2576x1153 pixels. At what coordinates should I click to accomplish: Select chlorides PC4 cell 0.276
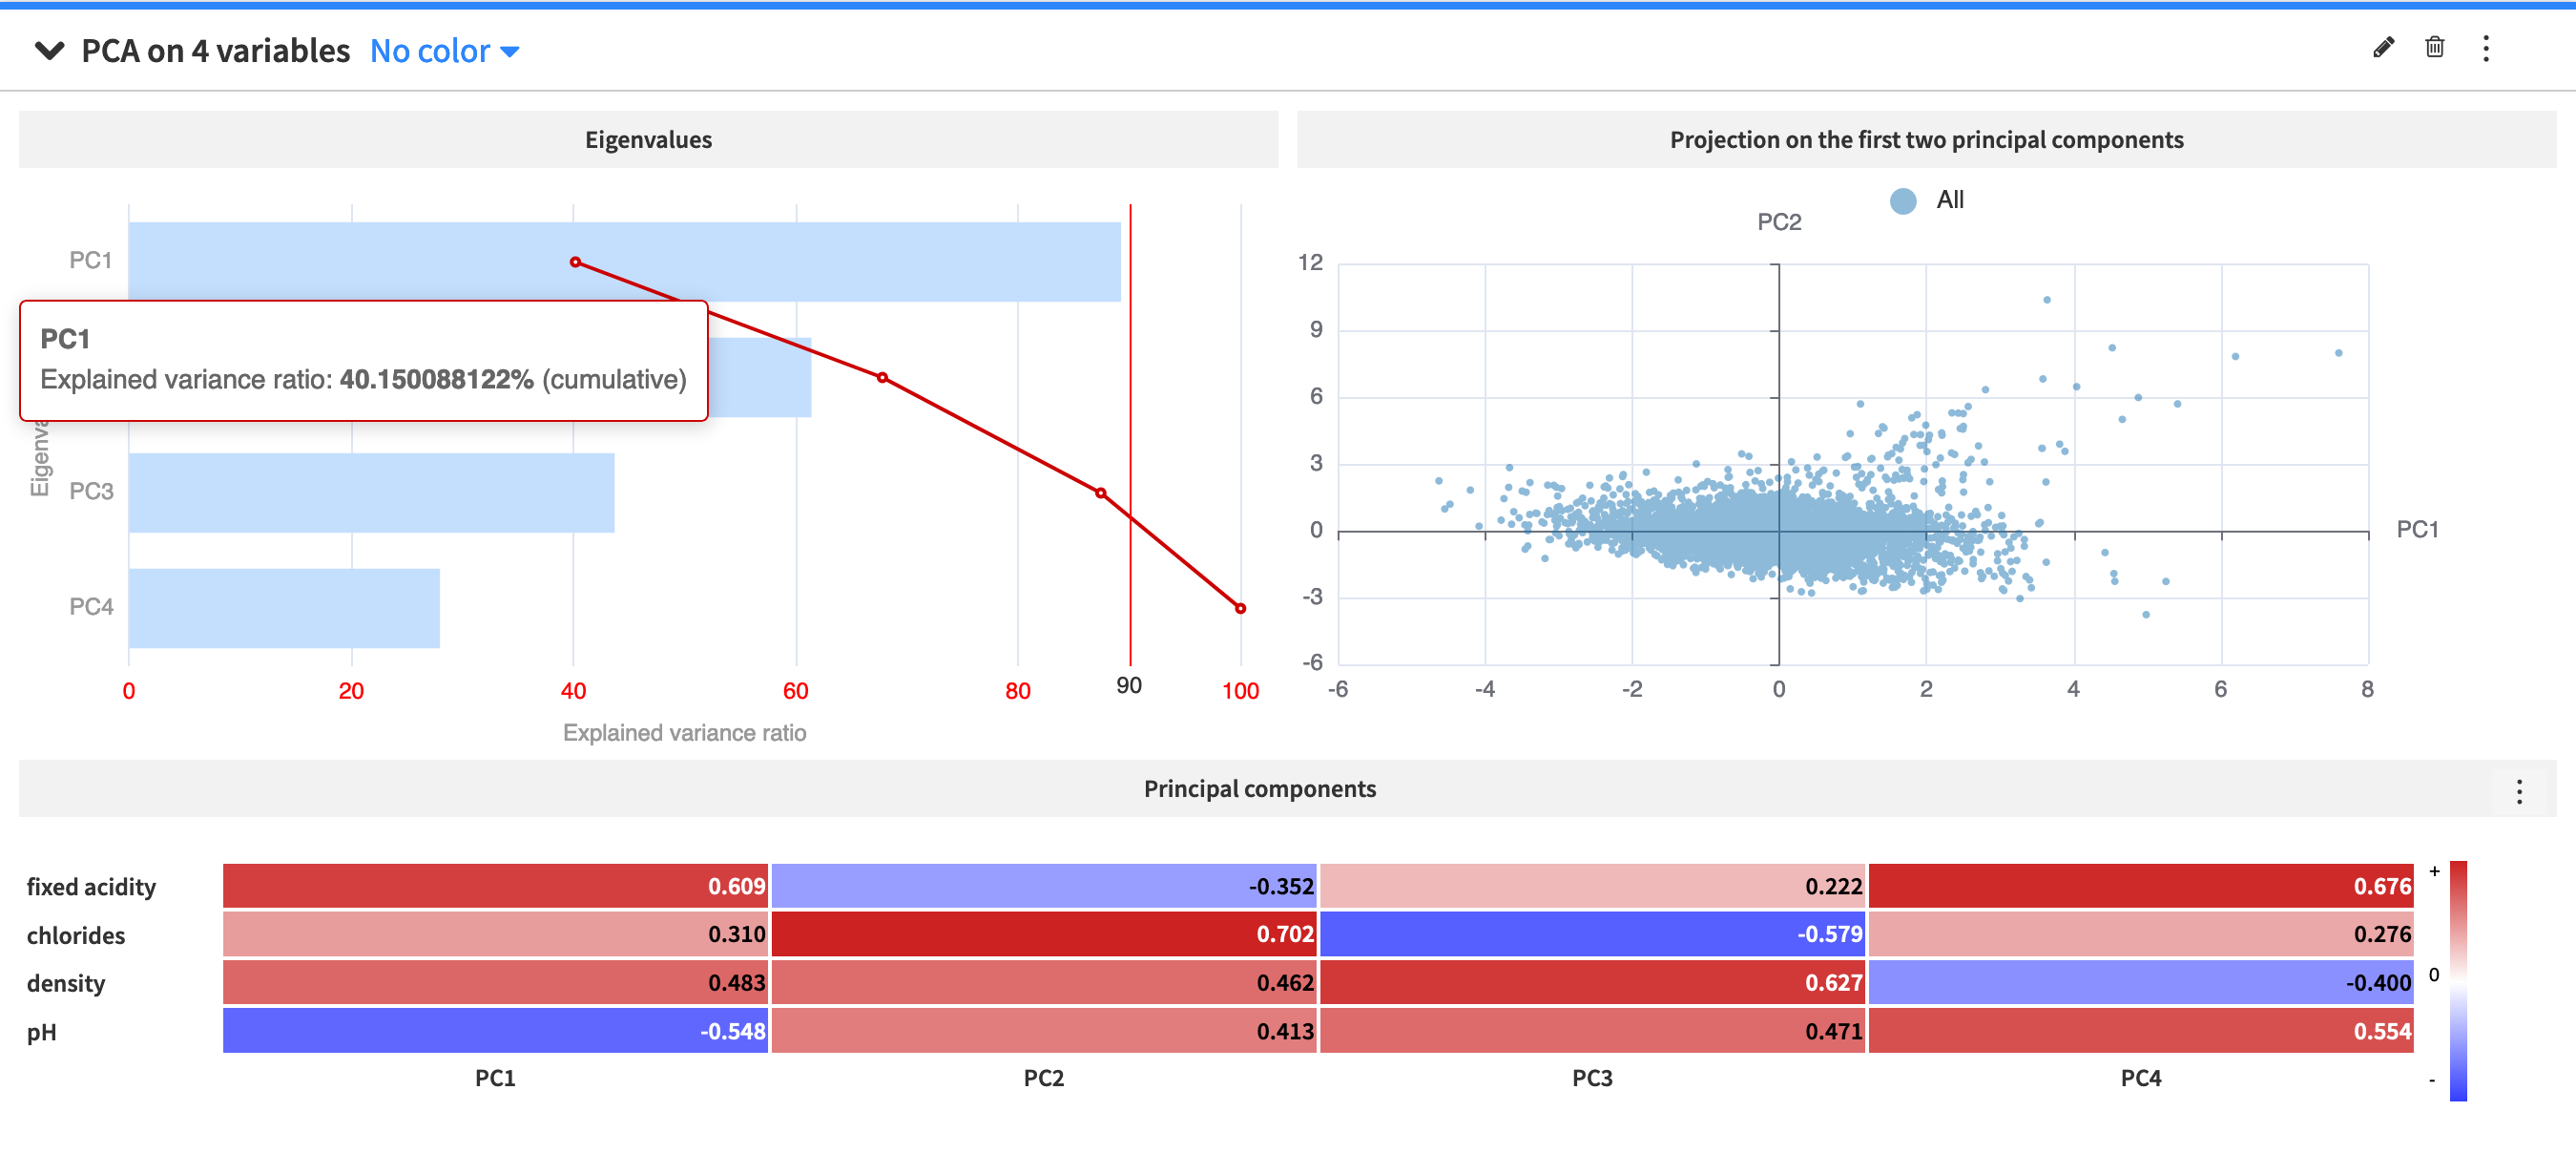tap(2141, 934)
